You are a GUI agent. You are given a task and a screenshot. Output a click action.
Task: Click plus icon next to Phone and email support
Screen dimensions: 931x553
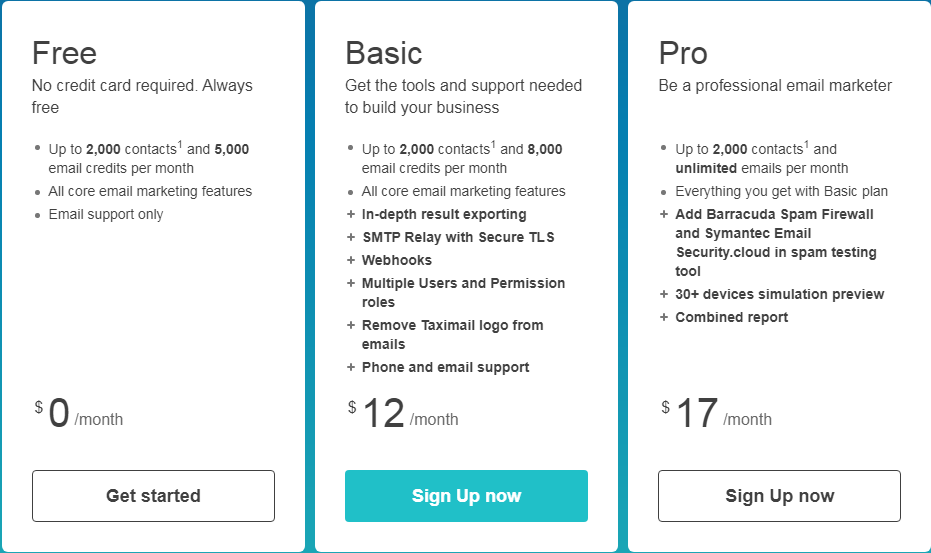[351, 367]
